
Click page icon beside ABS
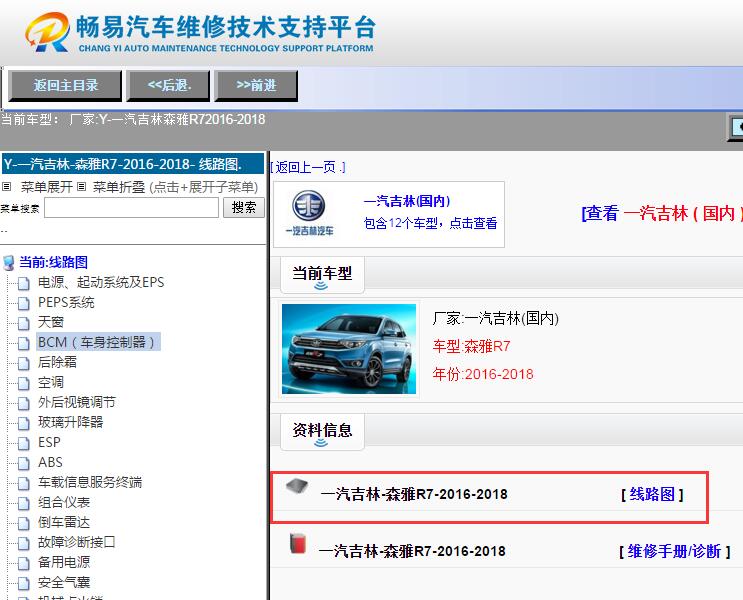pos(24,463)
